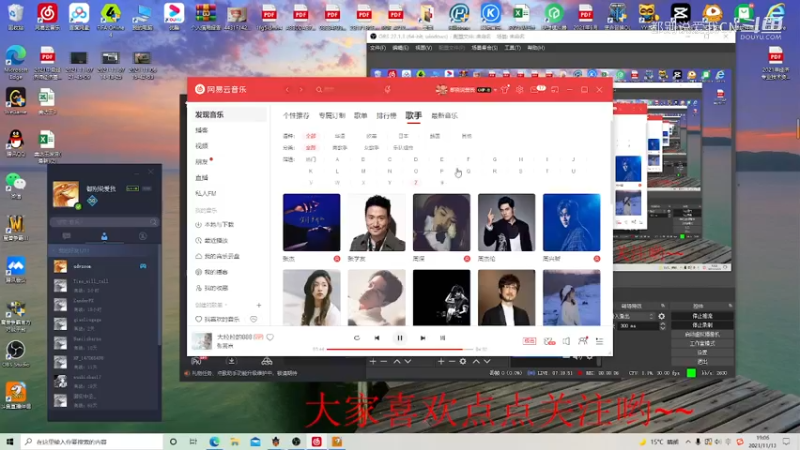Filter artists by letter Z
Viewport: 800px width, 450px height.
click(x=416, y=183)
